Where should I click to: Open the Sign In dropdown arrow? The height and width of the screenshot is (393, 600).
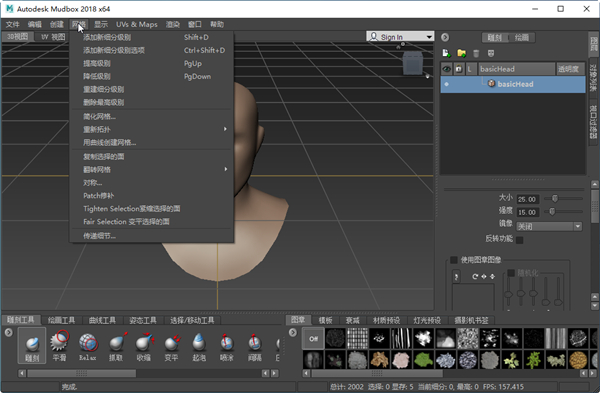click(x=429, y=37)
